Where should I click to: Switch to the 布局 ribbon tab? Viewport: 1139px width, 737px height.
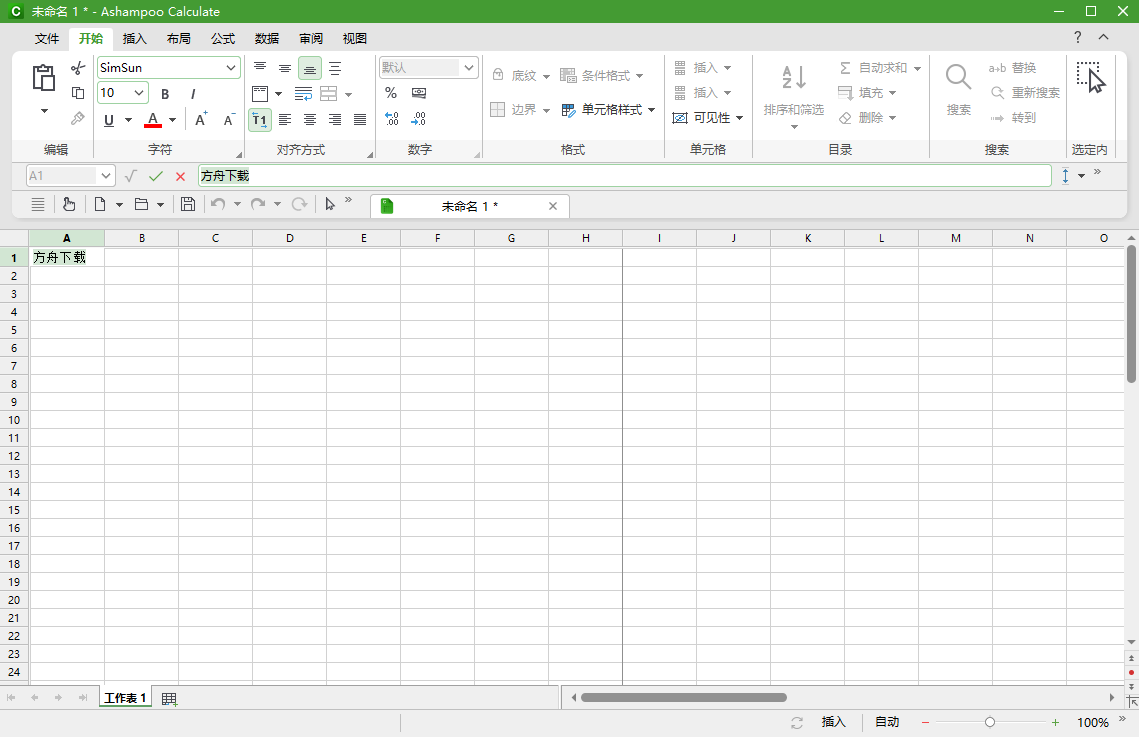tap(179, 38)
